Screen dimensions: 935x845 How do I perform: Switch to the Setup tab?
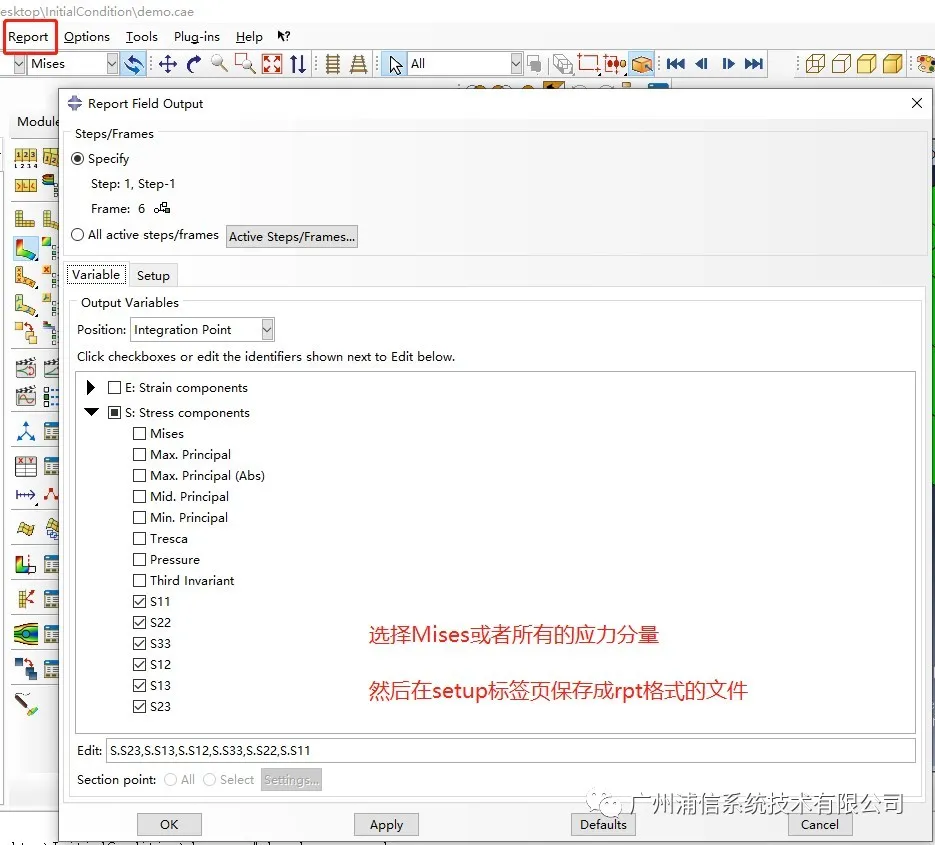click(x=153, y=276)
